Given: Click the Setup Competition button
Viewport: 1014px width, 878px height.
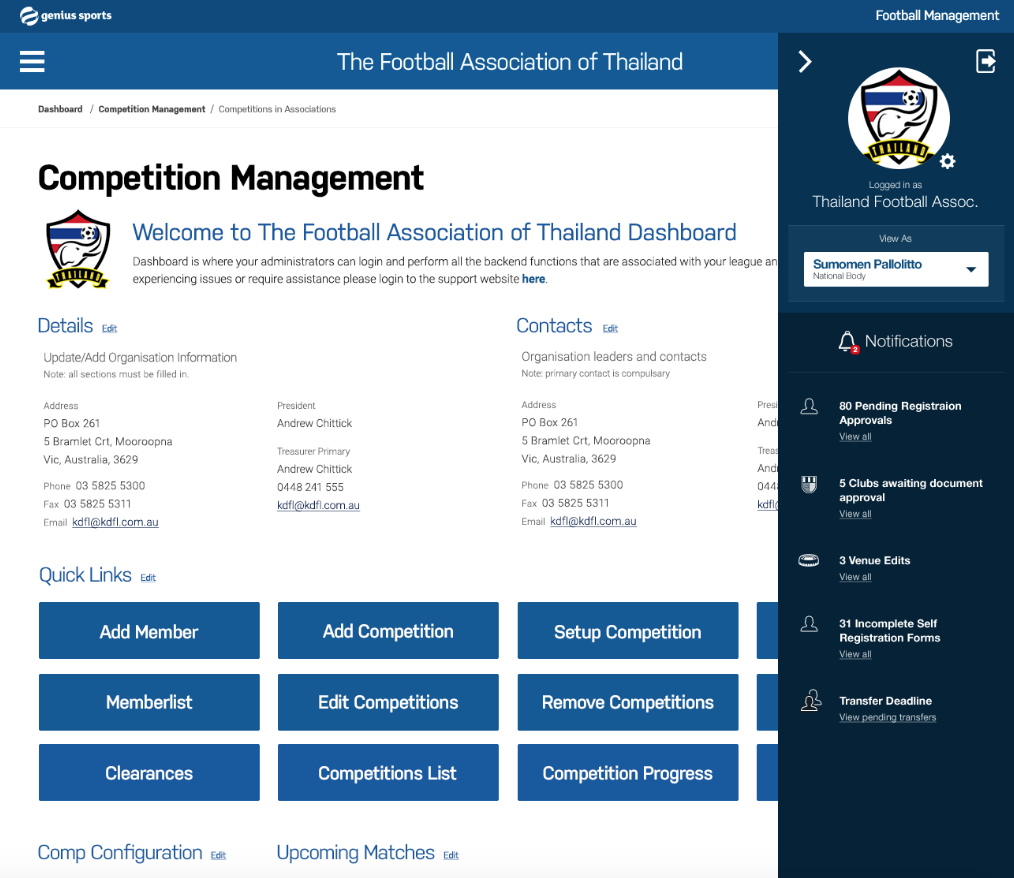Looking at the screenshot, I should [x=628, y=630].
